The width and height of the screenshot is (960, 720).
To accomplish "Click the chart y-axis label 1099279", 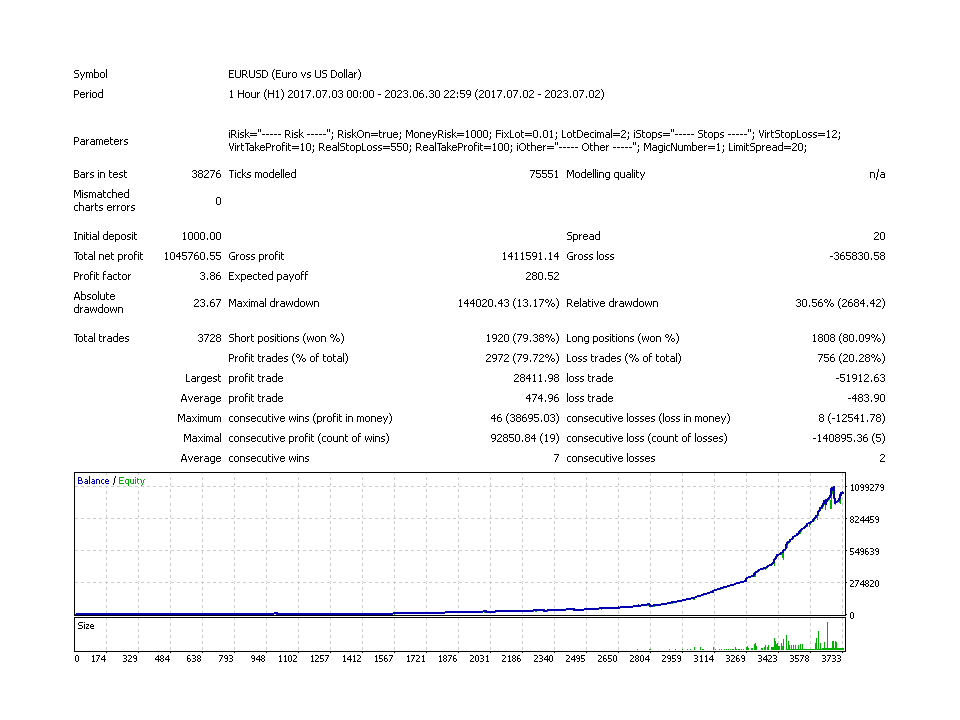I will pos(867,488).
